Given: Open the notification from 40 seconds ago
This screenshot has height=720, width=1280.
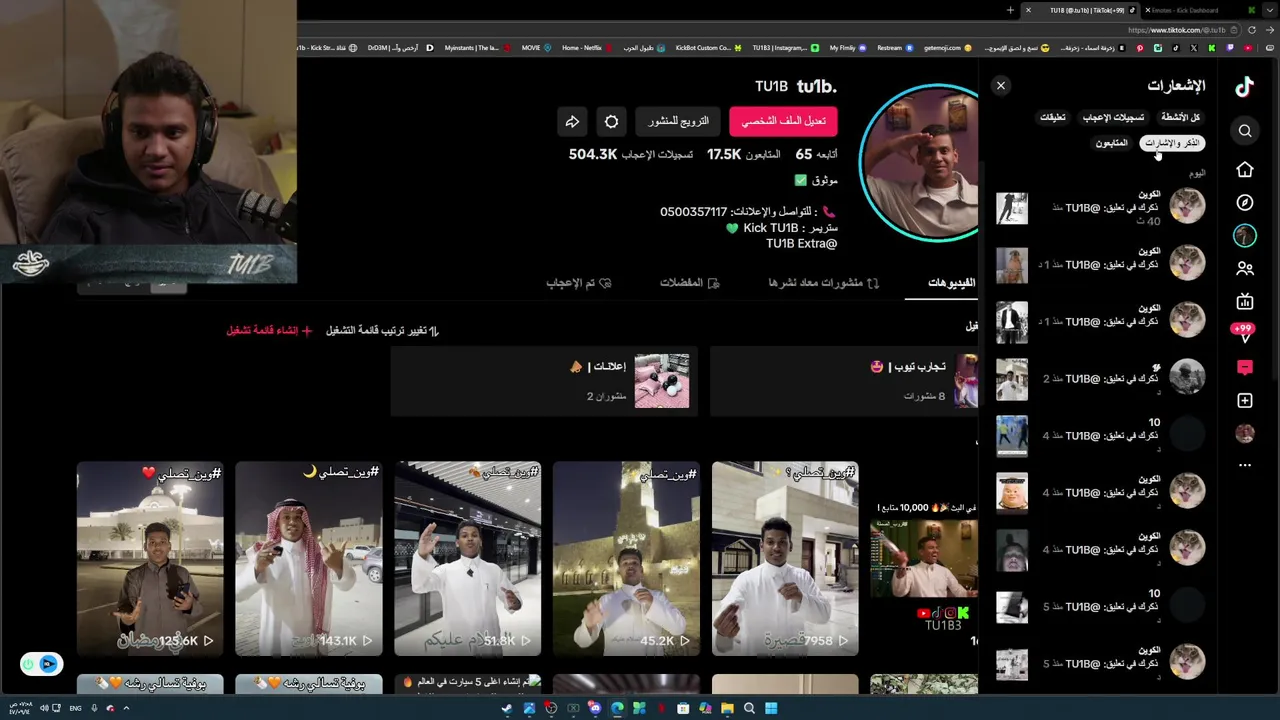Looking at the screenshot, I should 1100,208.
